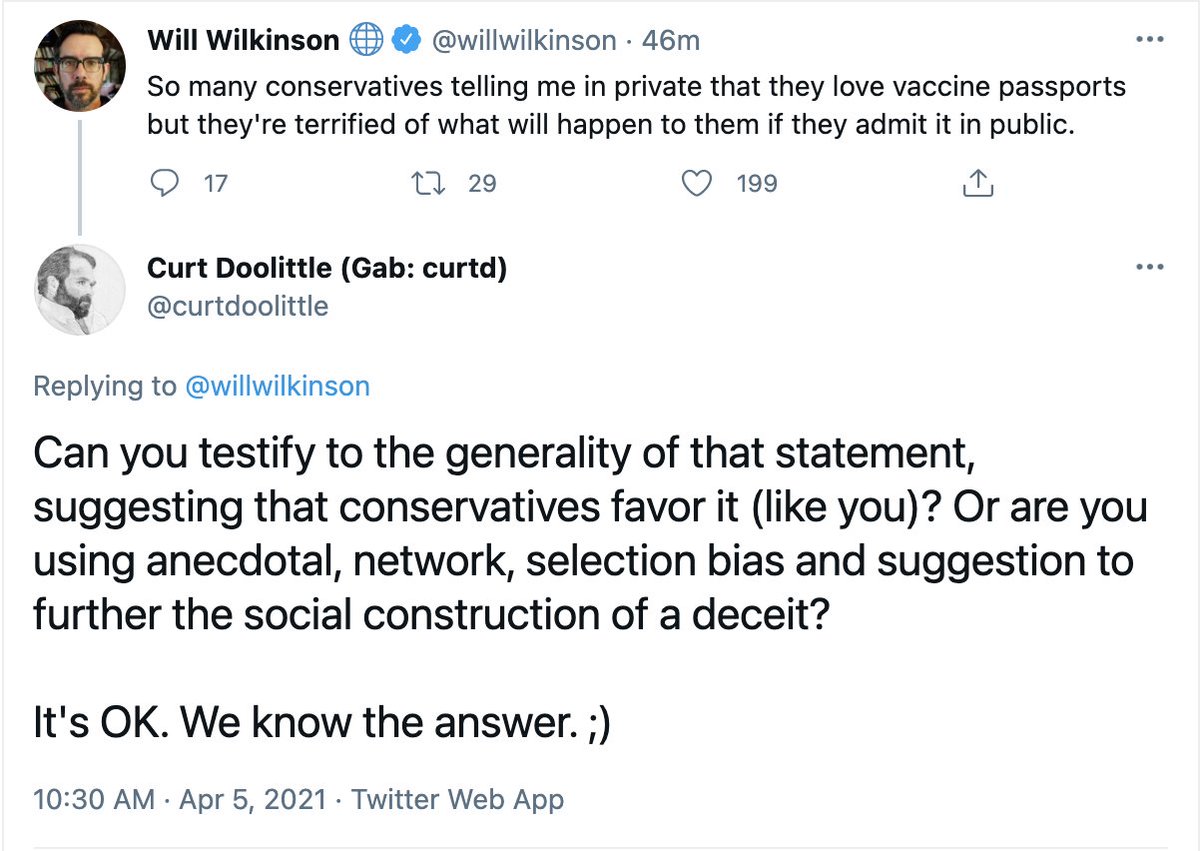The width and height of the screenshot is (1200, 851).
Task: Like Will Wilkinson's tweet via heart icon
Action: (698, 183)
